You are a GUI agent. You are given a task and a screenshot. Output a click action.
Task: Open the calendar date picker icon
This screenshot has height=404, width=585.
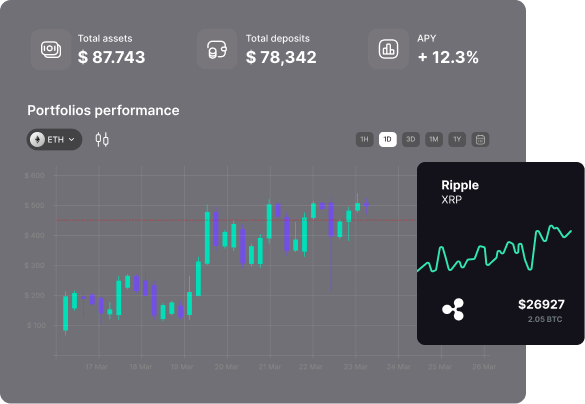pyautogui.click(x=480, y=140)
